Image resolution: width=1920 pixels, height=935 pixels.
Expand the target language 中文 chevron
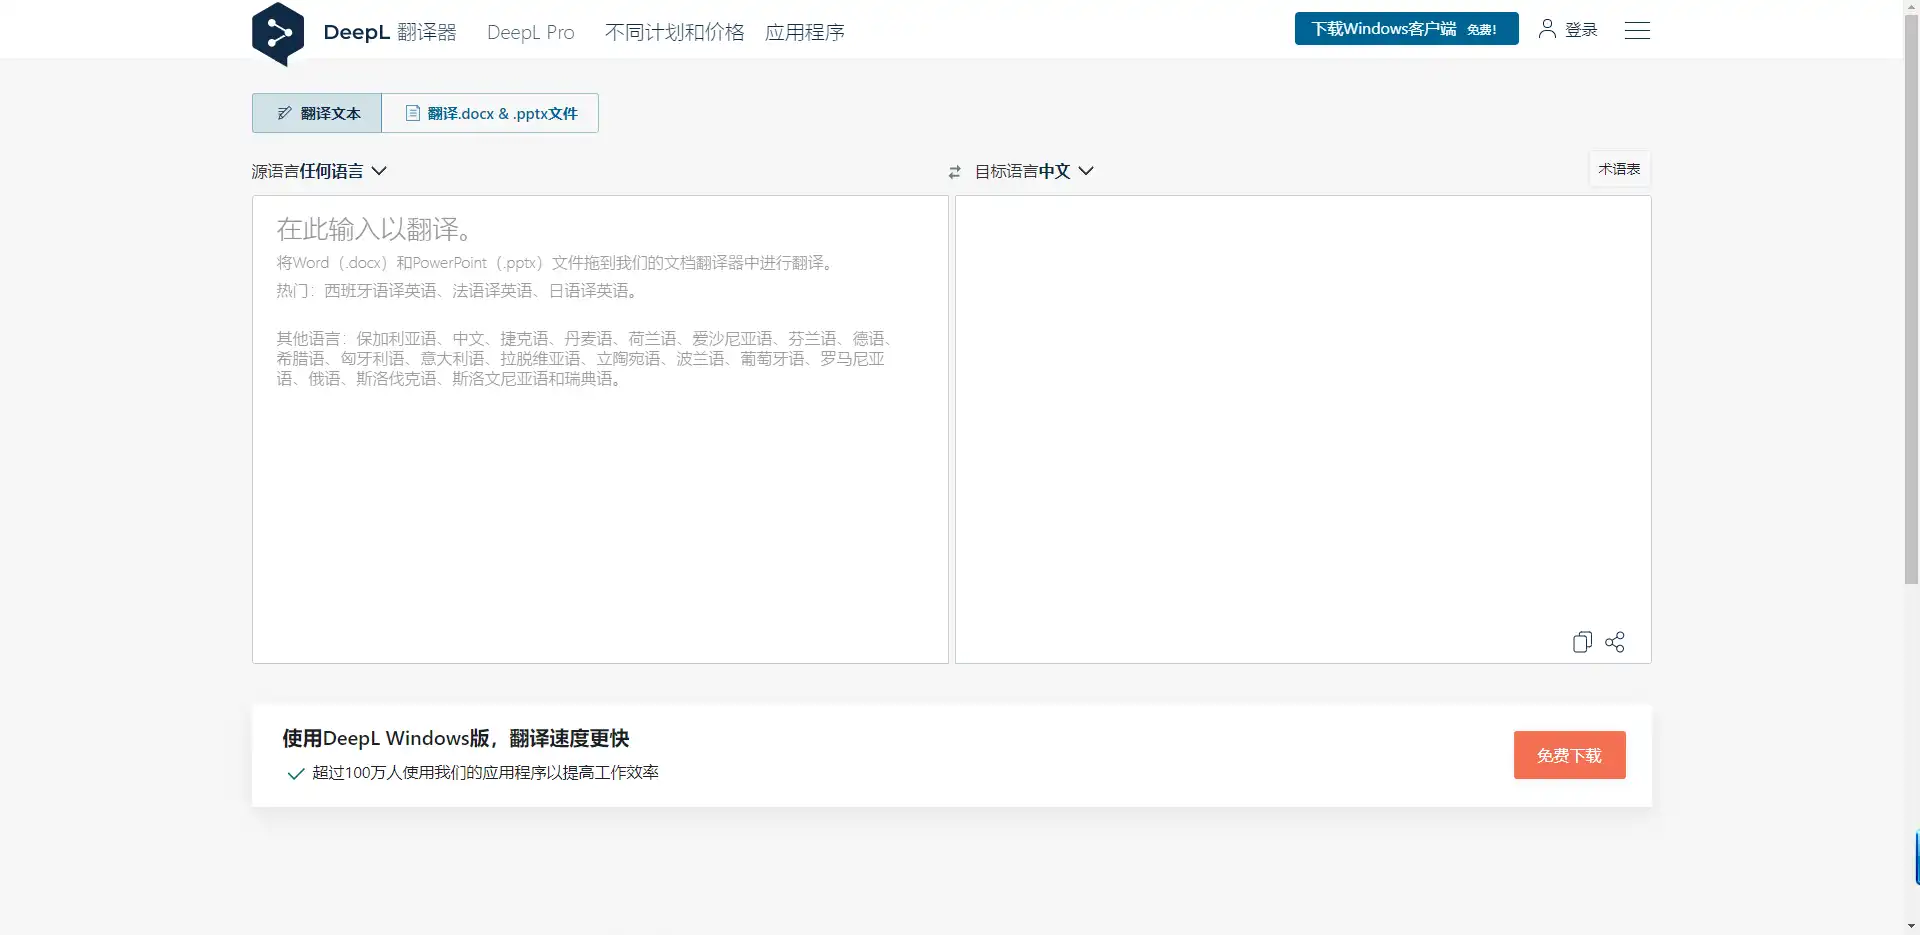click(x=1086, y=171)
